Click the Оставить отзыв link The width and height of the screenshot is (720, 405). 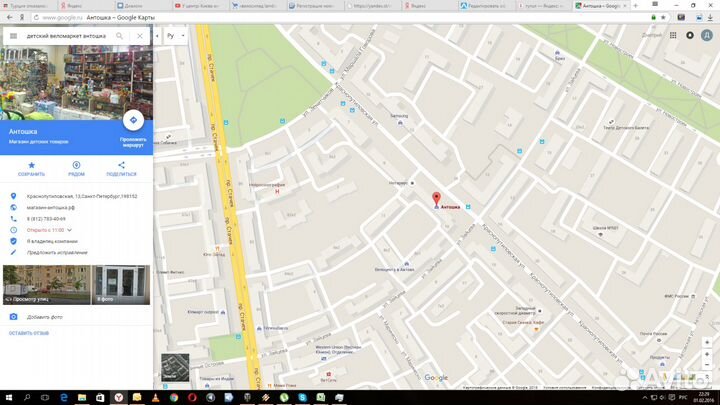point(29,333)
